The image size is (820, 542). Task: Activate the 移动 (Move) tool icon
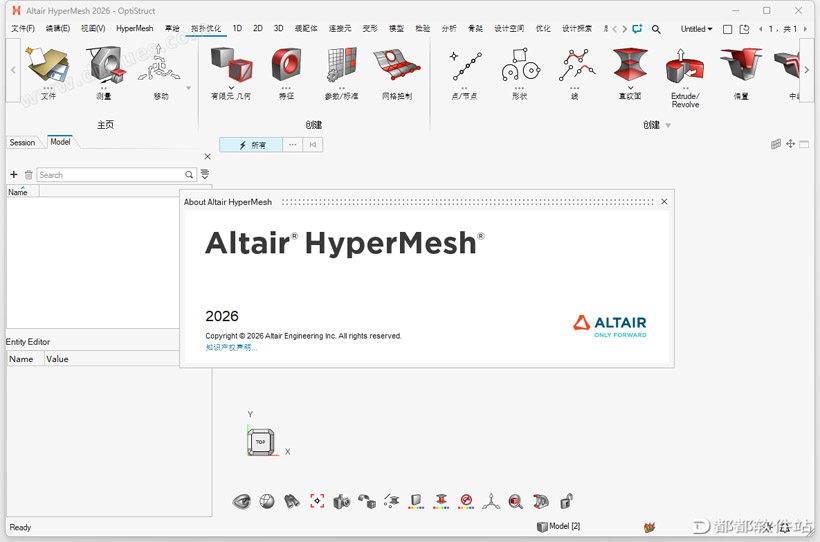pyautogui.click(x=159, y=65)
